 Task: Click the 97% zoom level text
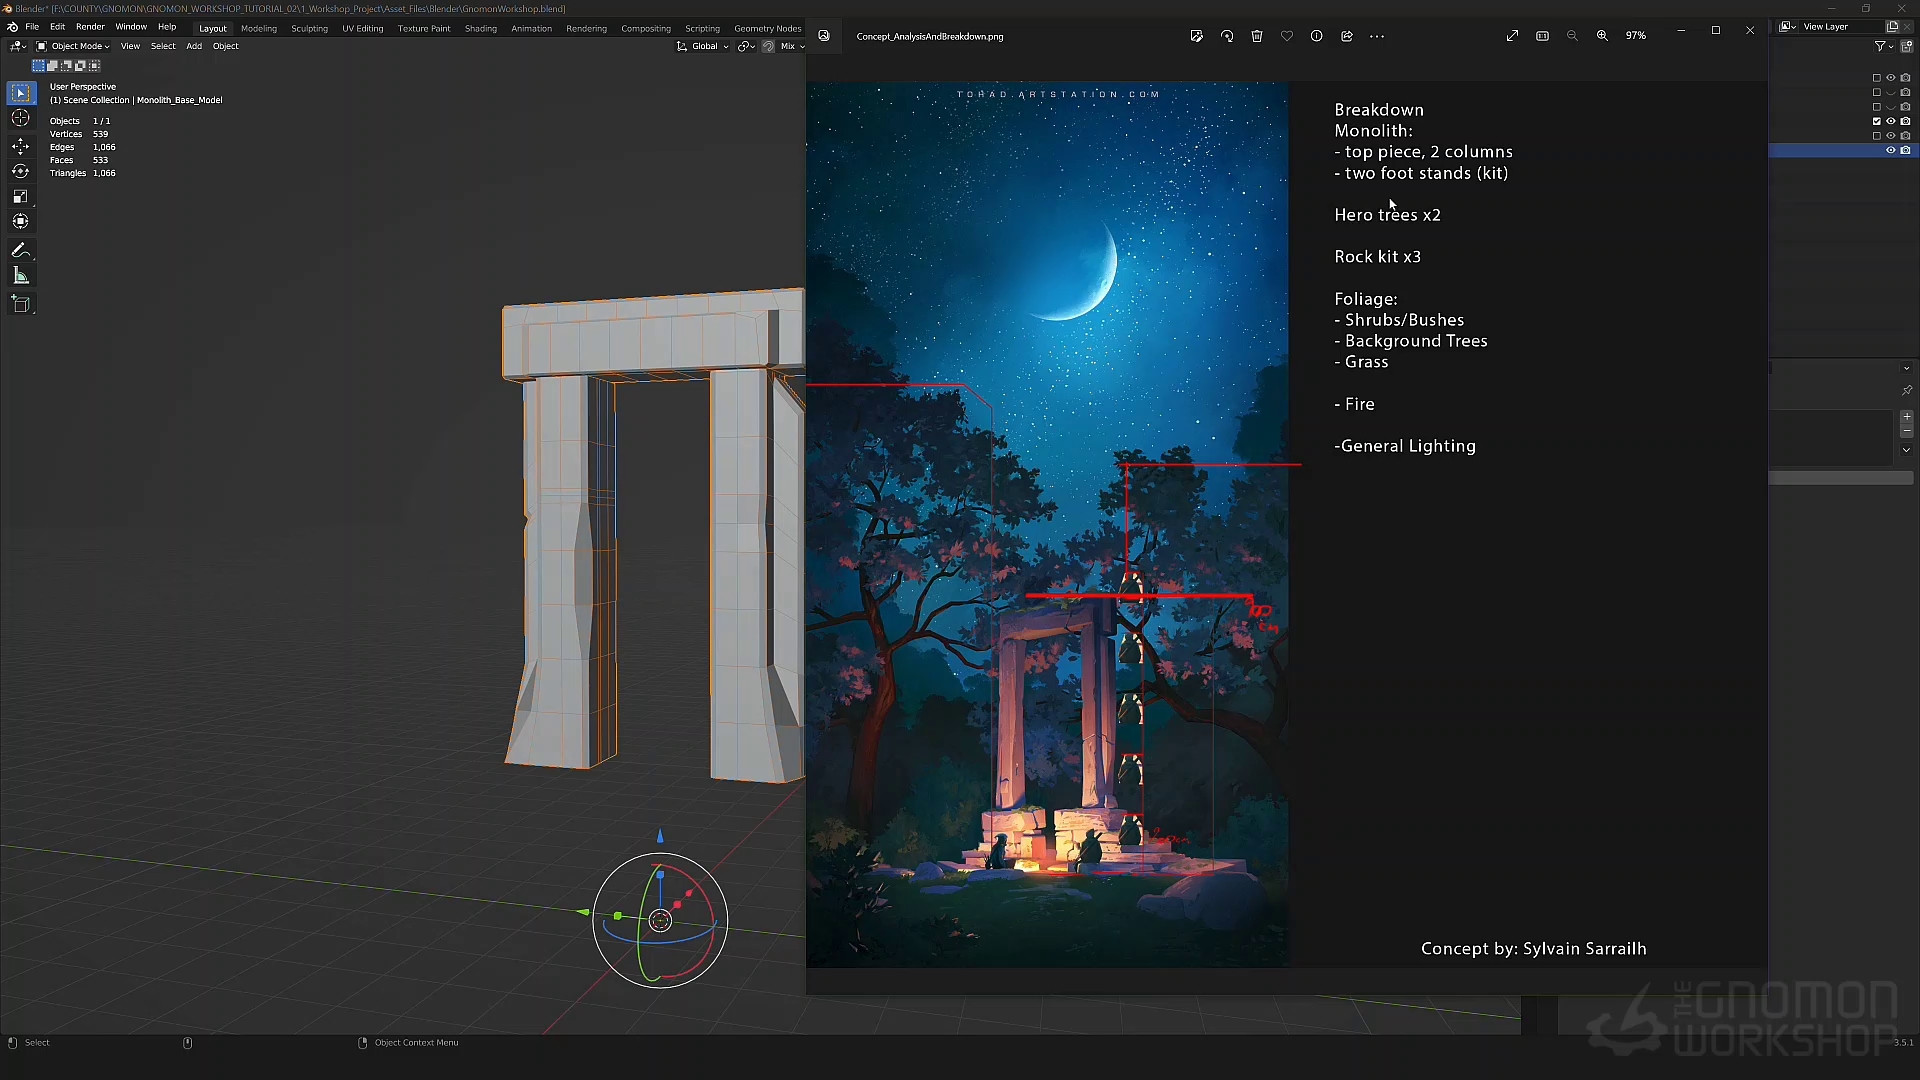[1636, 36]
